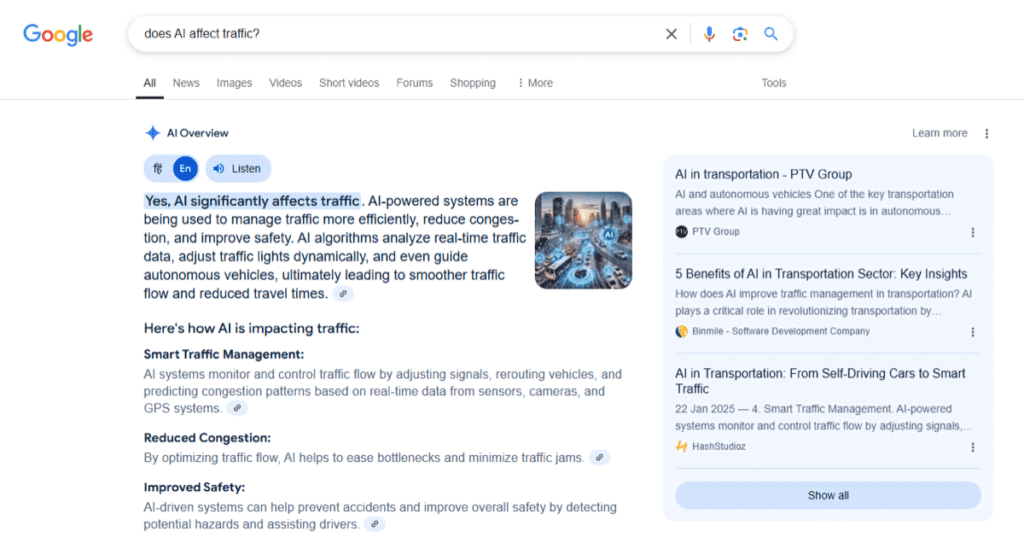Click the AI traffic city thumbnail image
Screen dimensions: 1024x537
click(x=583, y=240)
